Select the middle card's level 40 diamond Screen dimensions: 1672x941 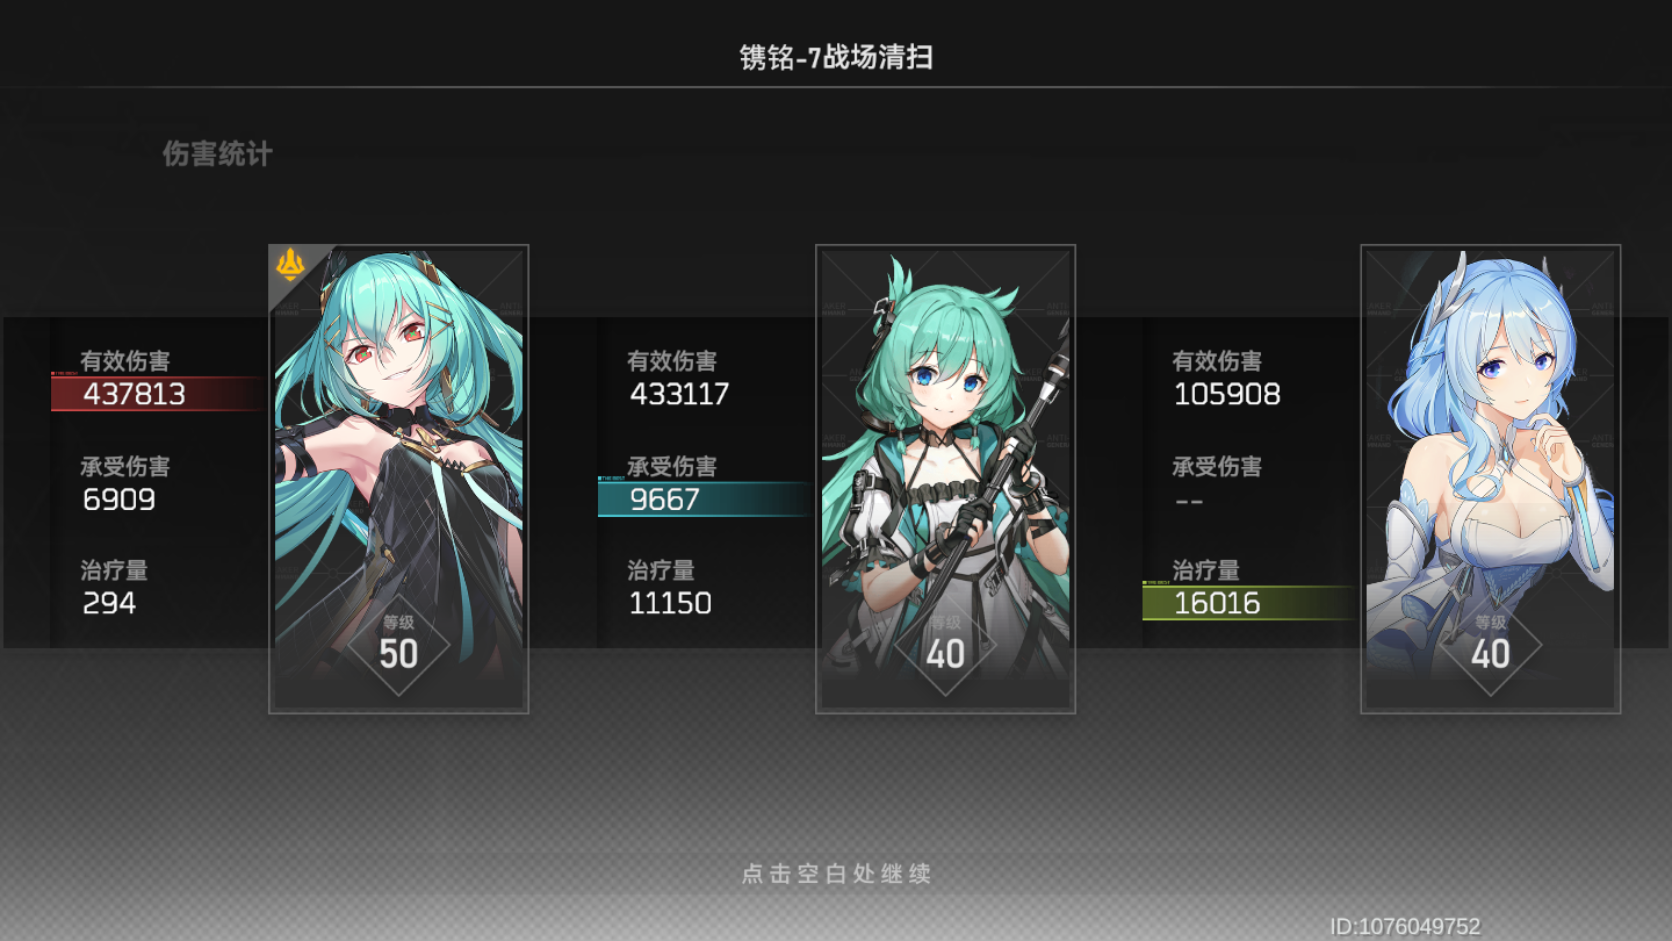point(945,645)
